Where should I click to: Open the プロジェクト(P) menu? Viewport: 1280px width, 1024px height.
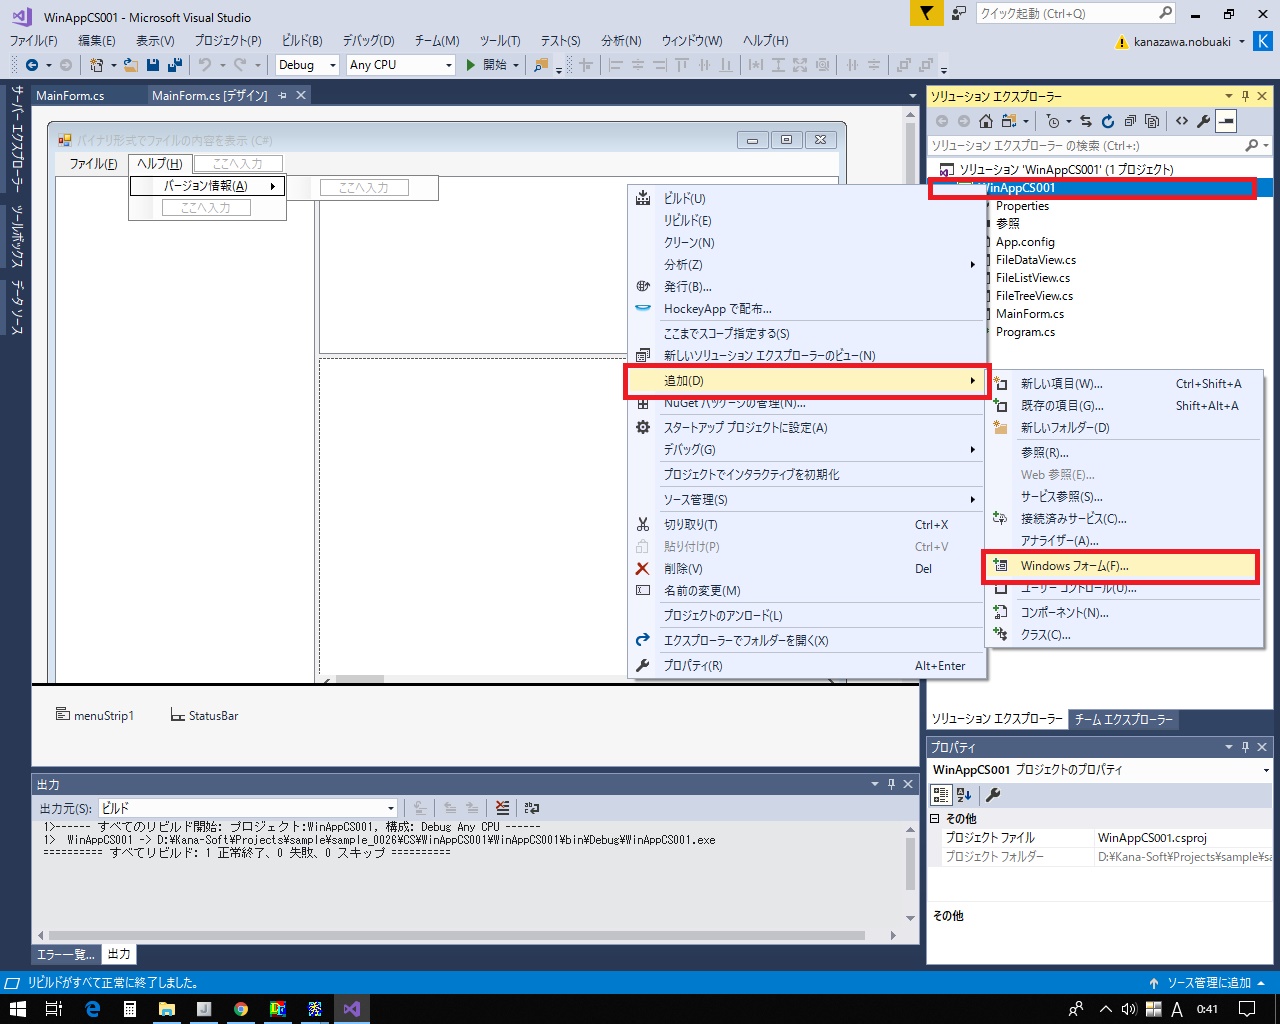228,41
